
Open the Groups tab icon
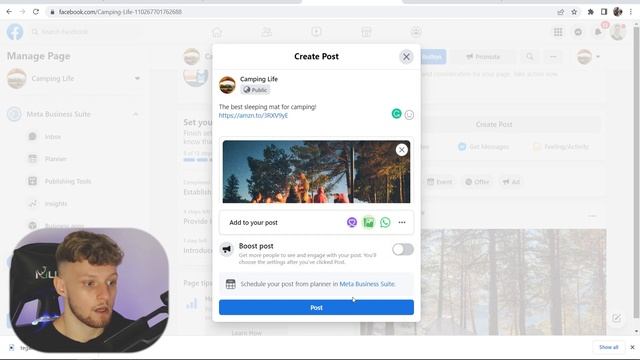[416, 32]
